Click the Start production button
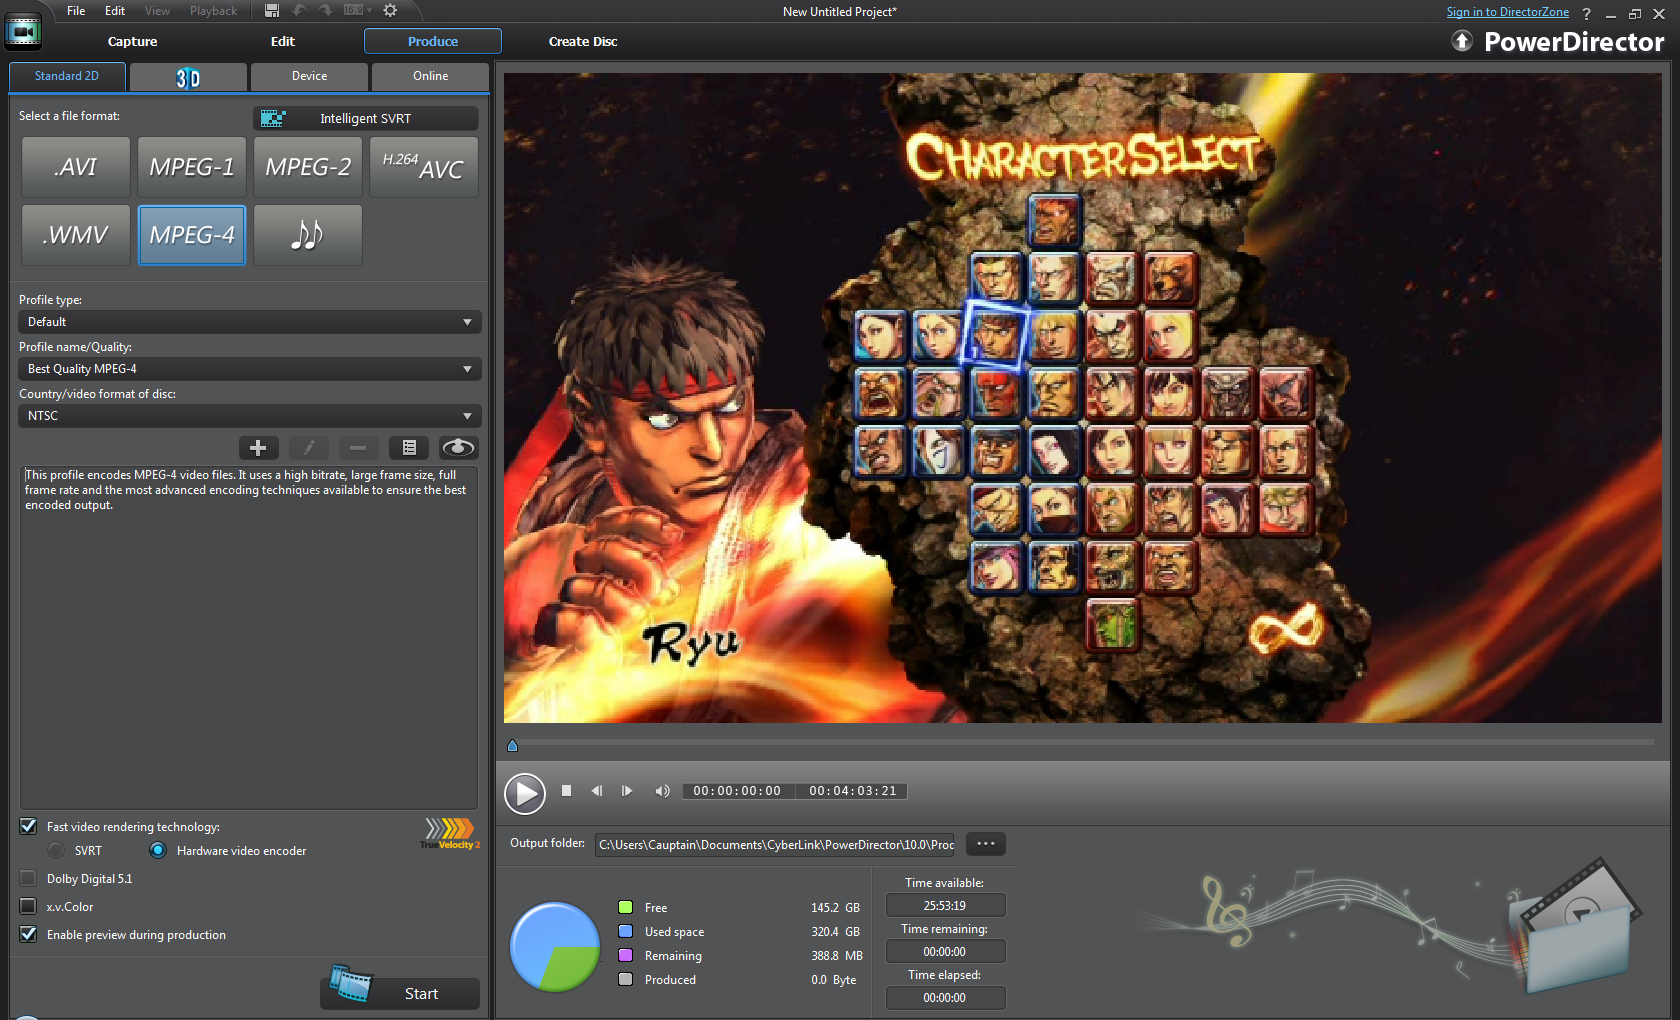The width and height of the screenshot is (1680, 1020). click(x=401, y=993)
